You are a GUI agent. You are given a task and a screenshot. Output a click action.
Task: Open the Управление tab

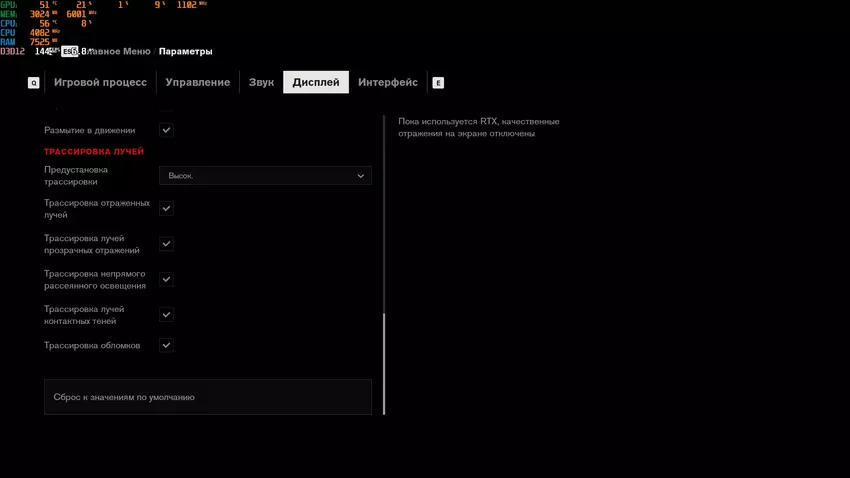(x=197, y=82)
